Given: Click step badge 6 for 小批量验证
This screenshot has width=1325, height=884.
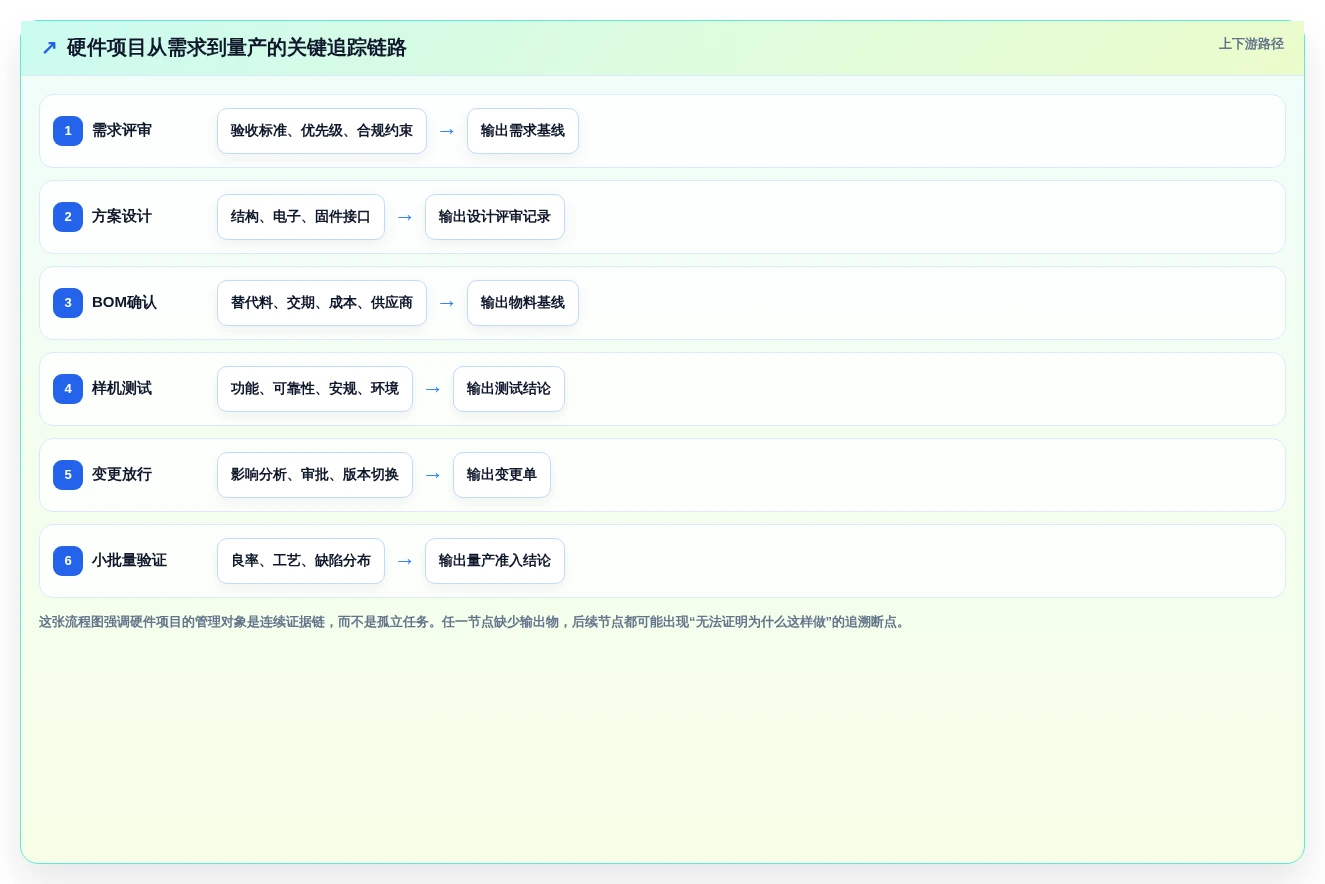Looking at the screenshot, I should [68, 561].
